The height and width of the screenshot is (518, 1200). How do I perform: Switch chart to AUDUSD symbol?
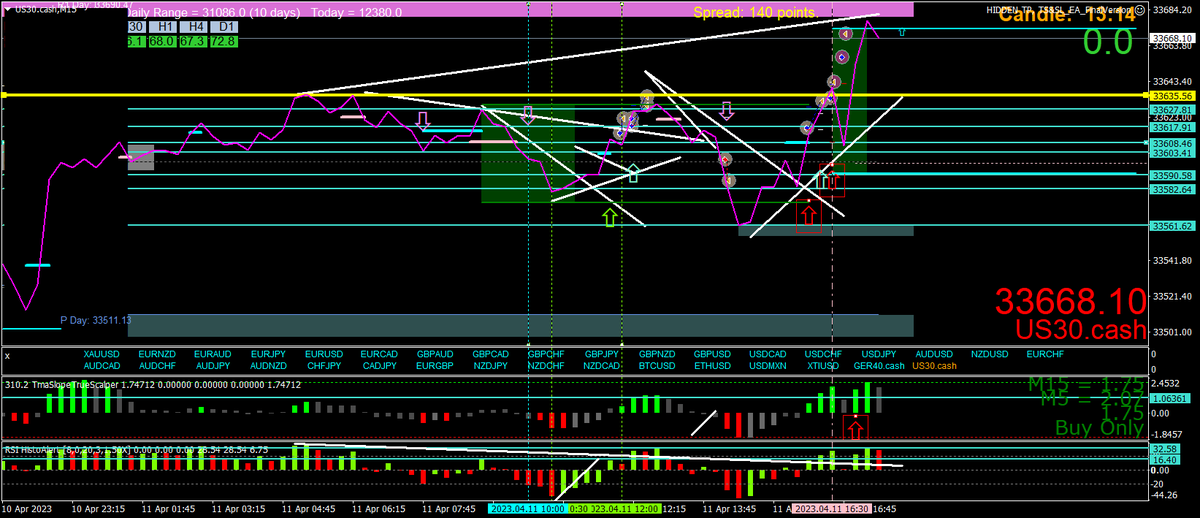pyautogui.click(x=934, y=355)
